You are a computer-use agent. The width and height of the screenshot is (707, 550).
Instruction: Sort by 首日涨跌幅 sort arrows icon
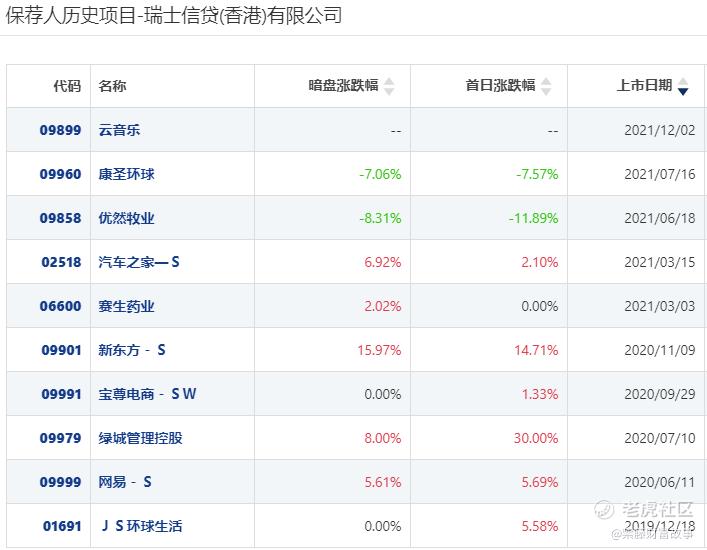coord(546,87)
